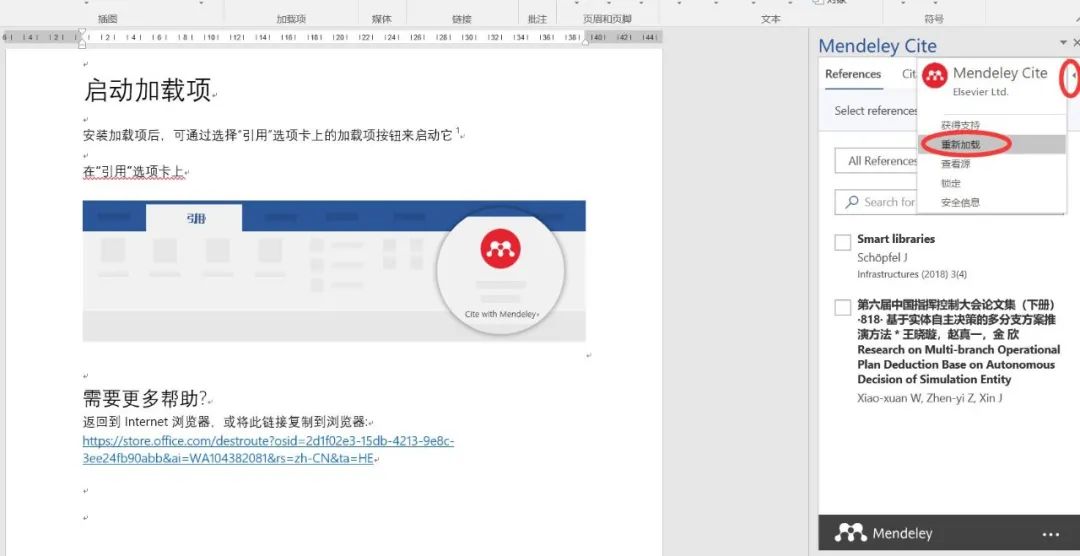Click Infrastructures (2018) 3(4) source line
Viewport: 1080px width, 556px height.
912,274
